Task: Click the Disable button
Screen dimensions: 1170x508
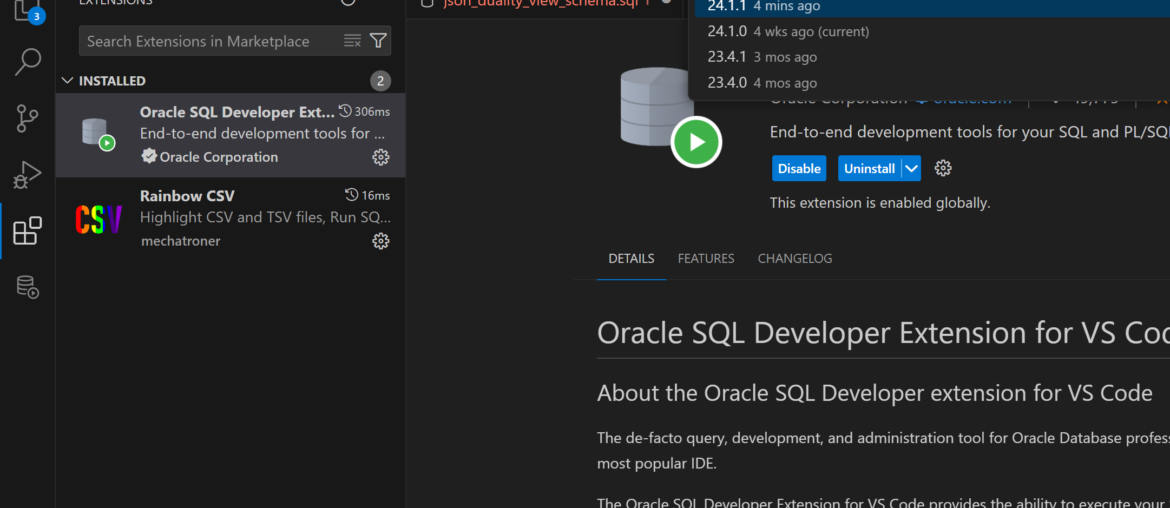Action: pyautogui.click(x=799, y=169)
